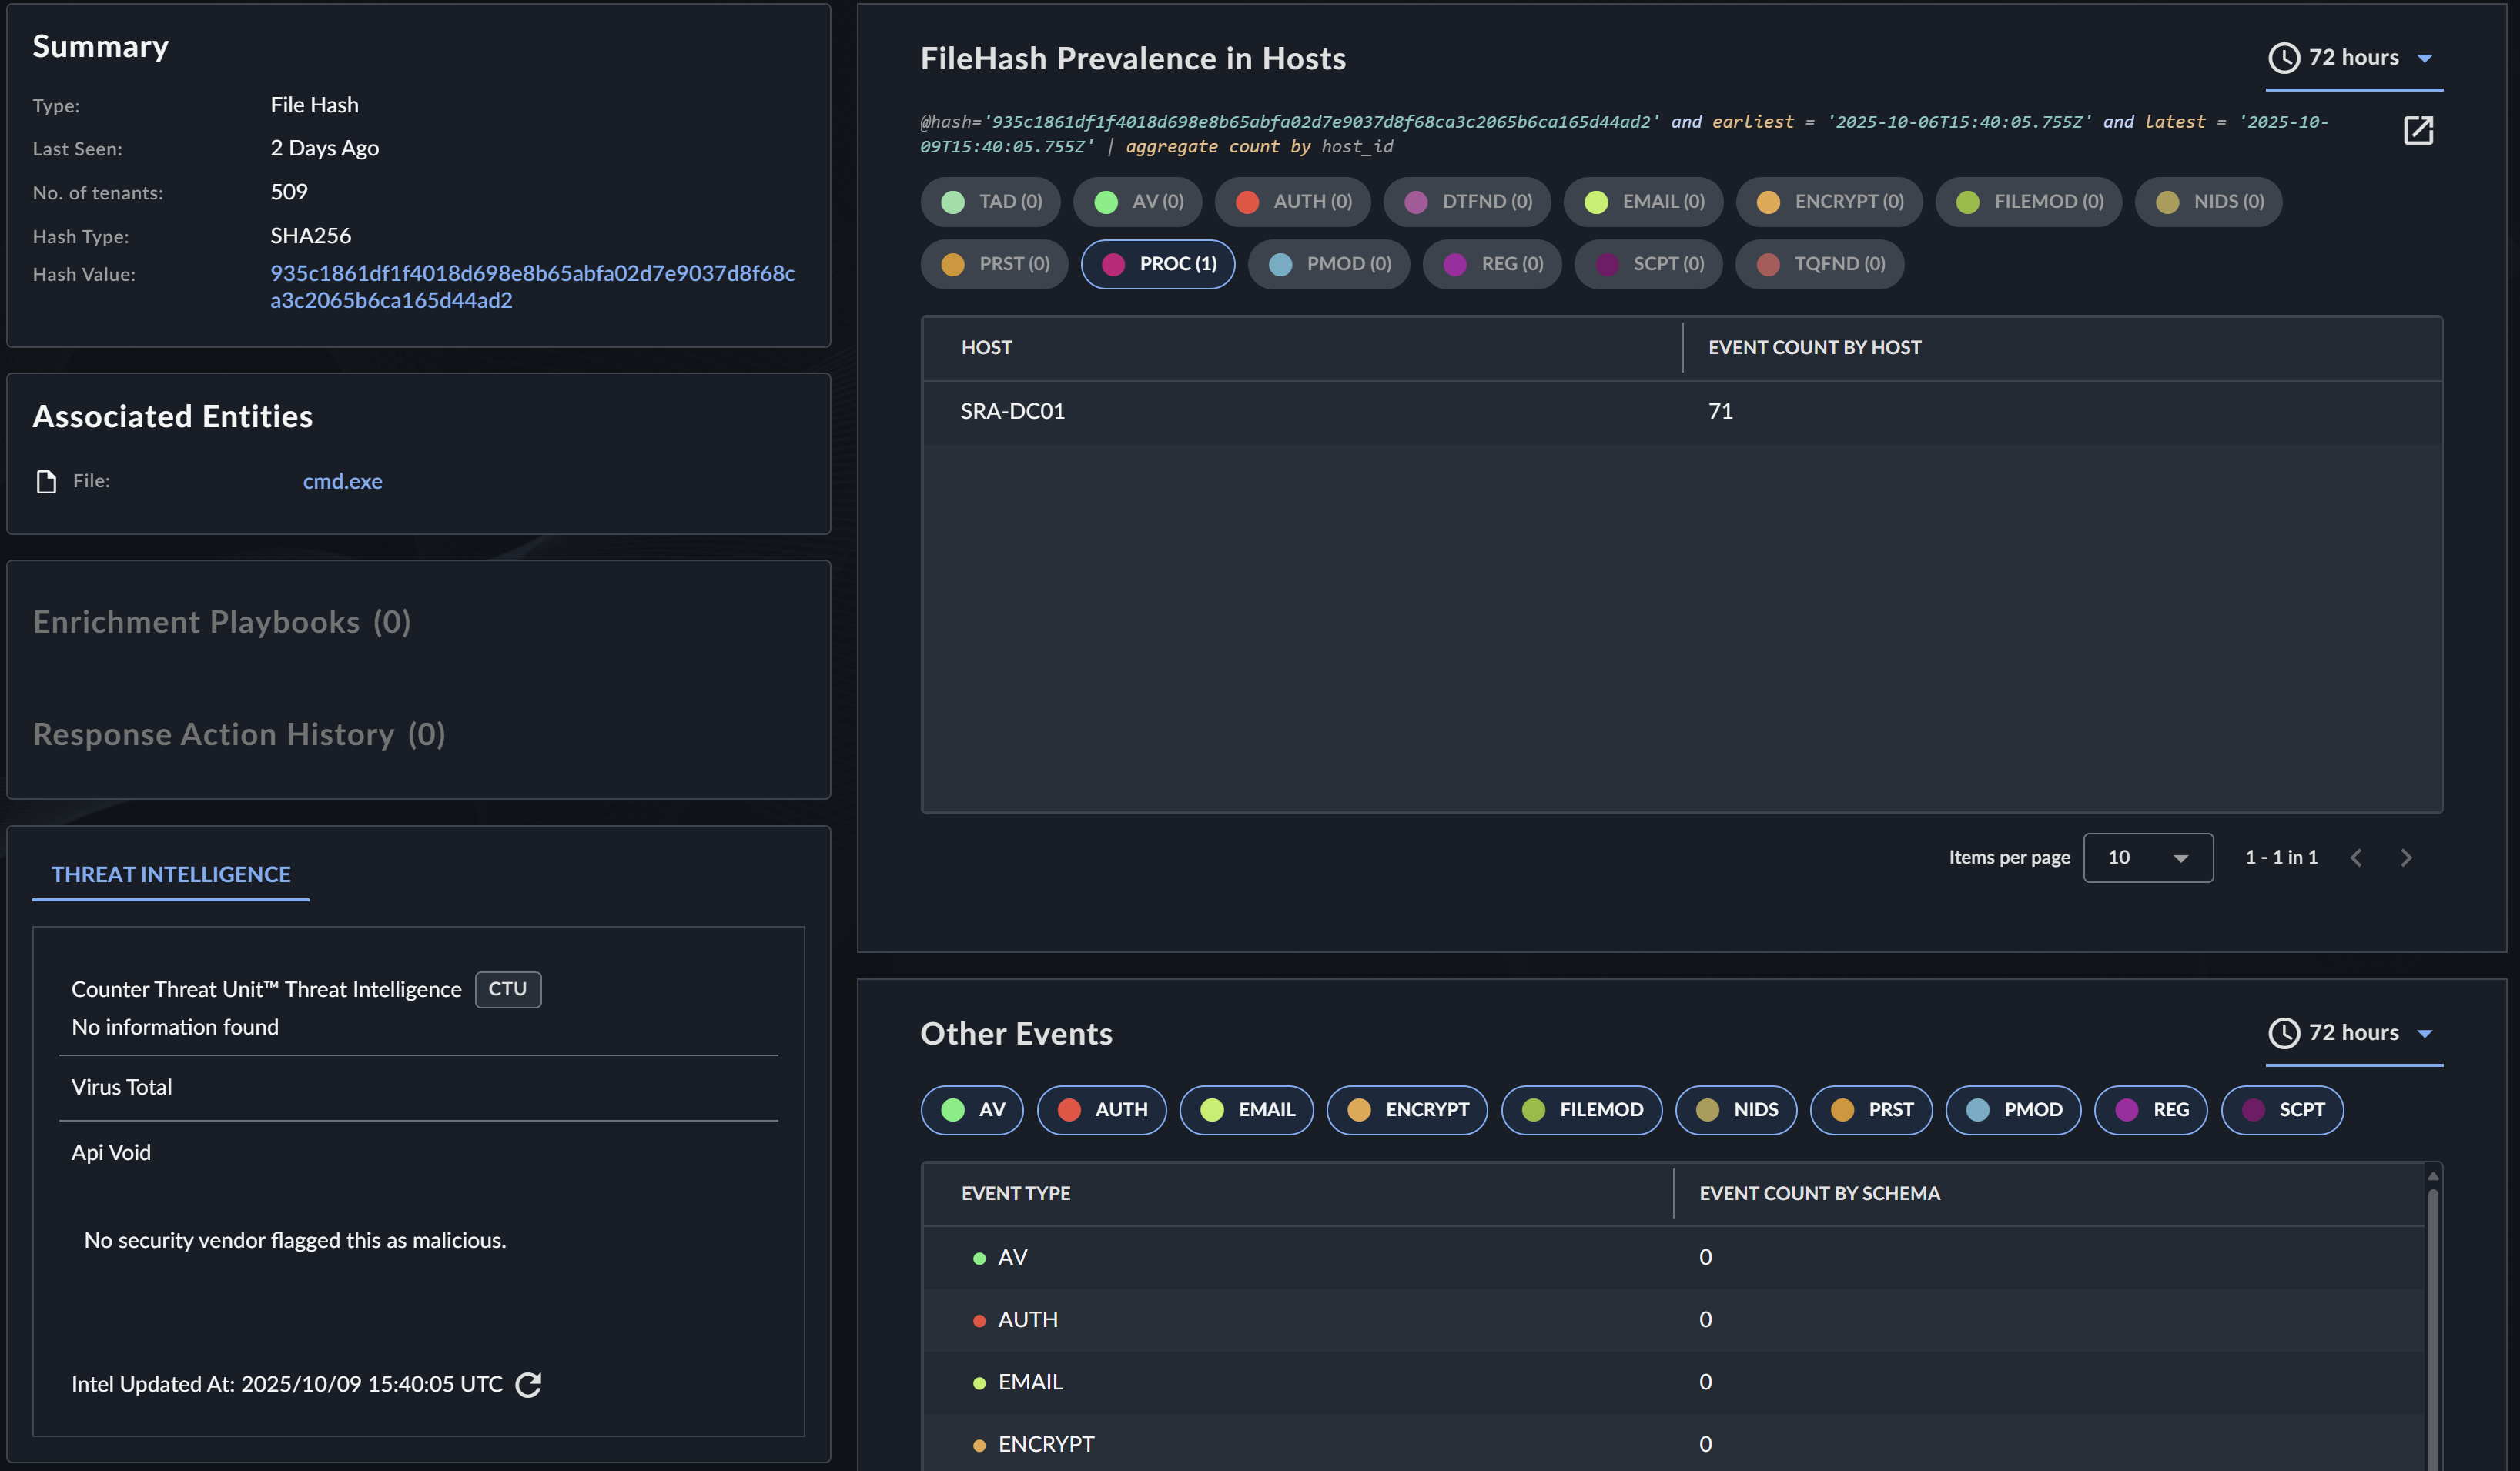This screenshot has width=2520, height=1471.
Task: Click the SHA256 hash value link
Action: coord(532,286)
